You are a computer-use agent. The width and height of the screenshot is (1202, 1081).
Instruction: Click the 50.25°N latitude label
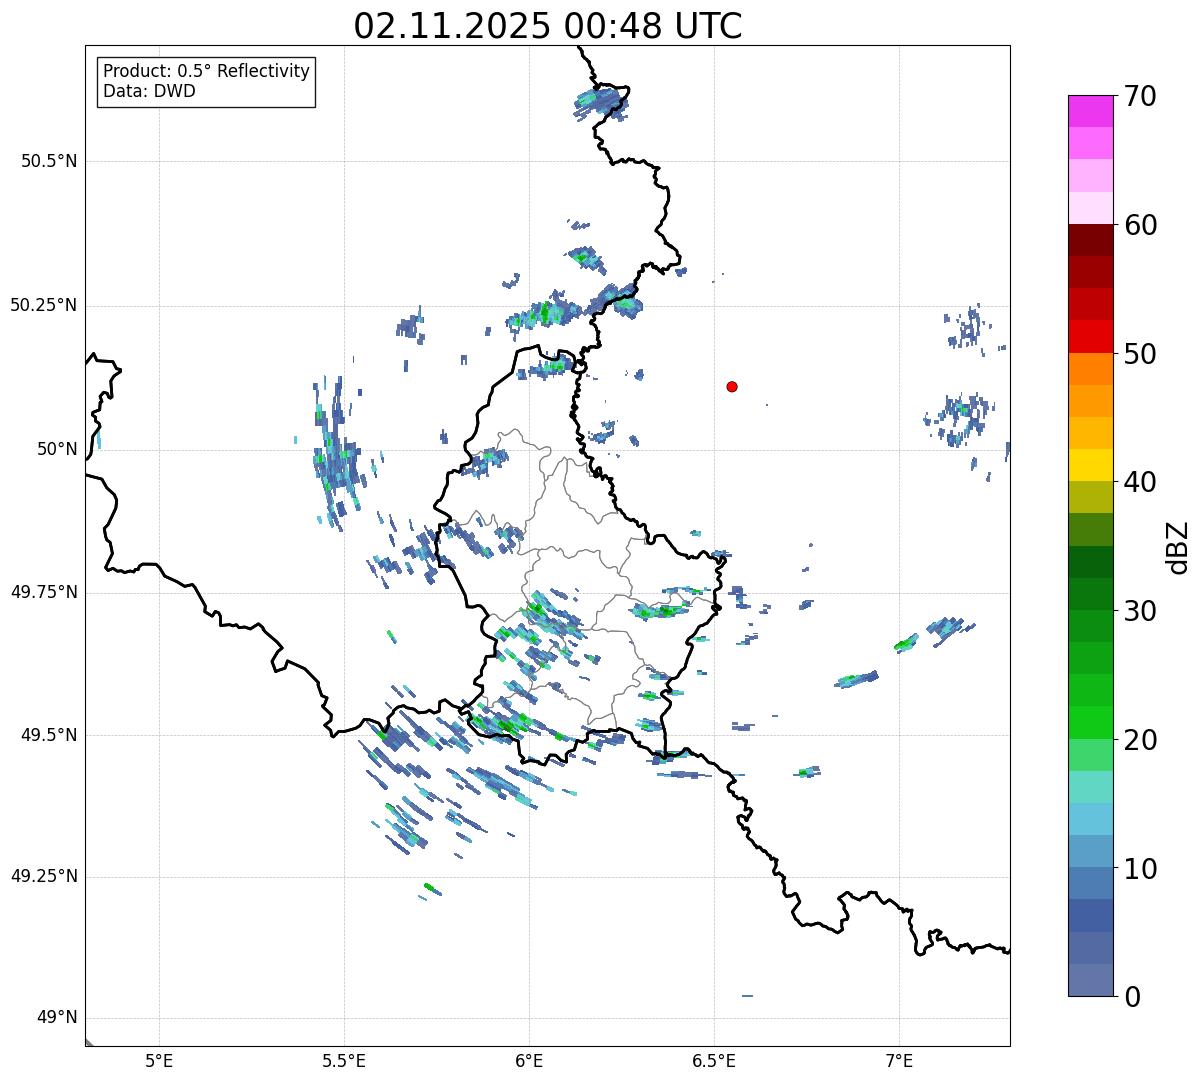44,305
